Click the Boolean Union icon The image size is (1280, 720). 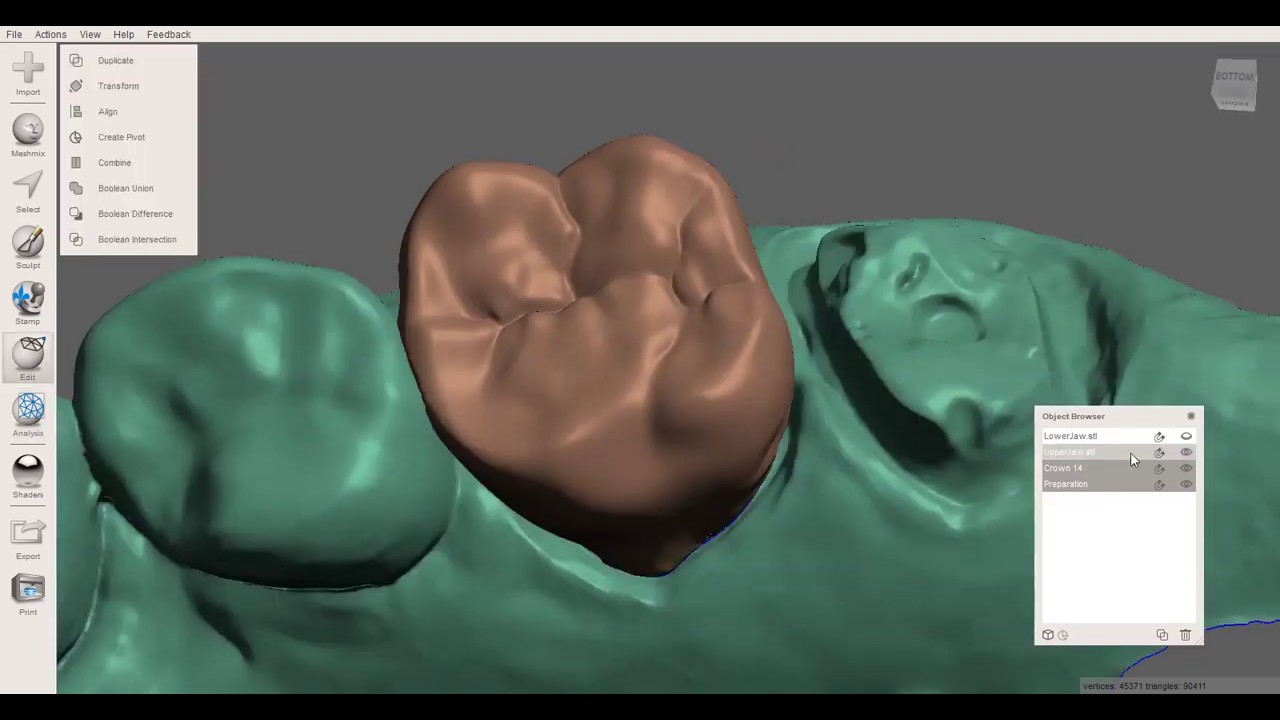pyautogui.click(x=76, y=188)
